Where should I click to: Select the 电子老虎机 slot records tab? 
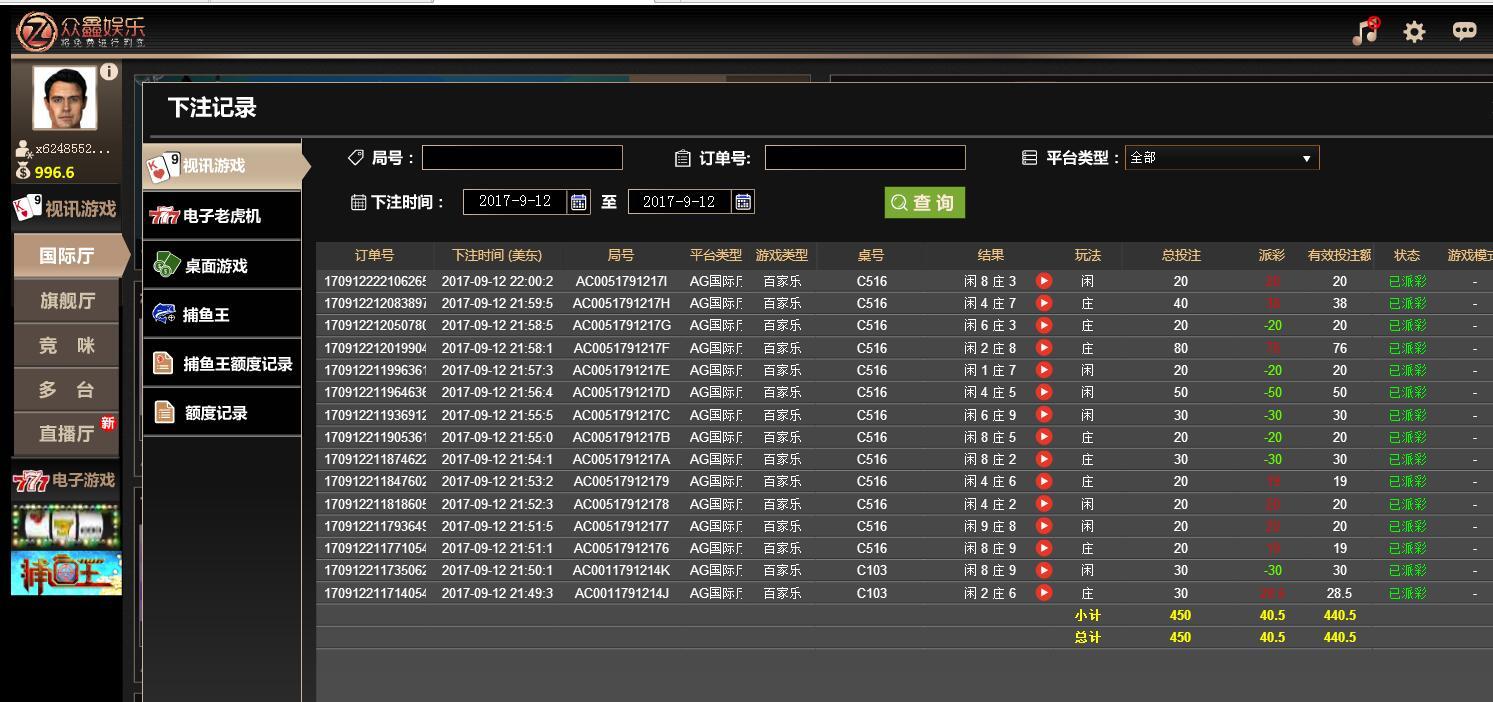221,216
